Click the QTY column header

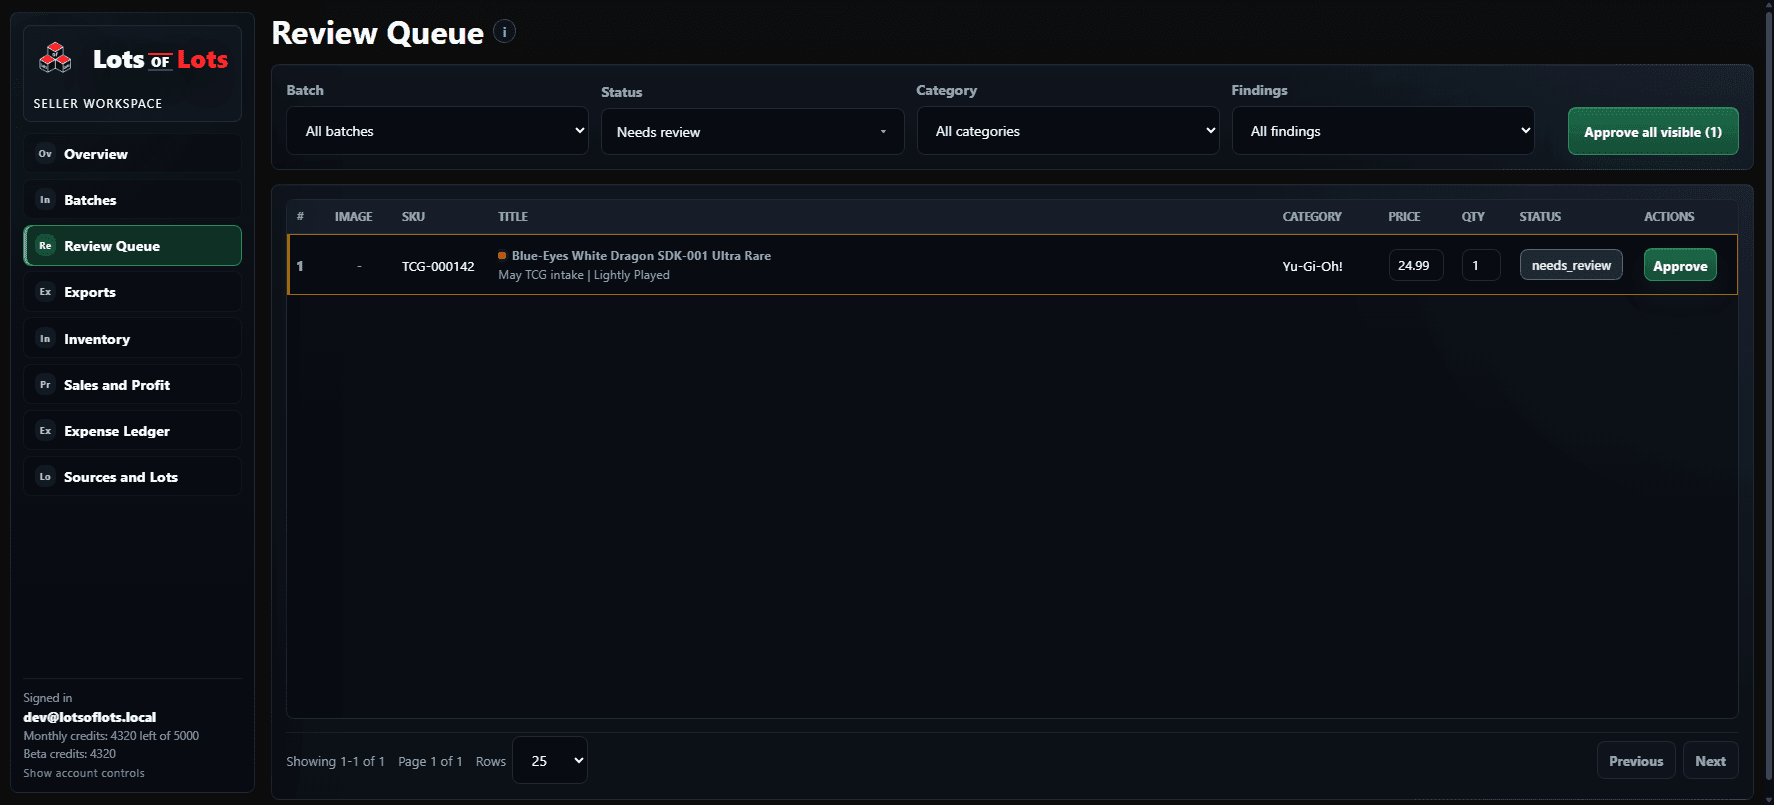(x=1473, y=216)
